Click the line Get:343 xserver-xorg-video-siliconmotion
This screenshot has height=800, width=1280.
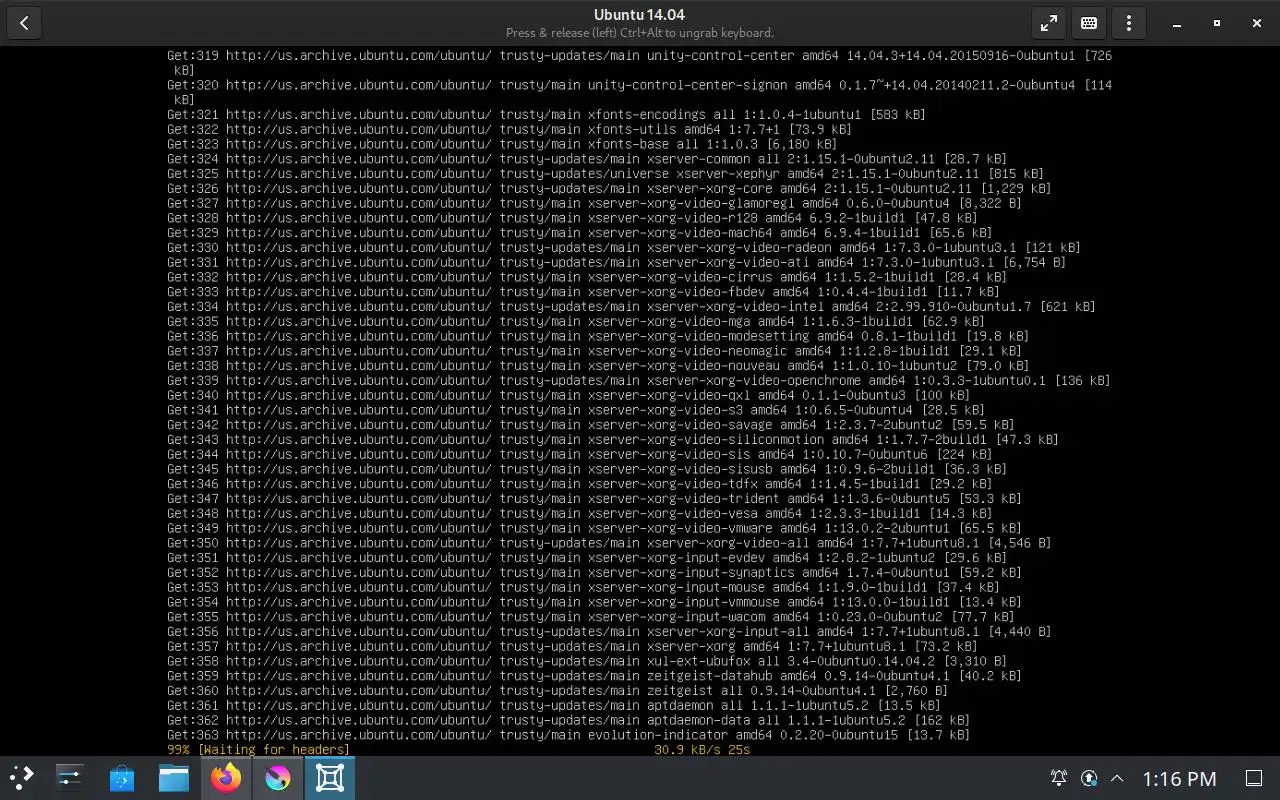click(x=612, y=440)
